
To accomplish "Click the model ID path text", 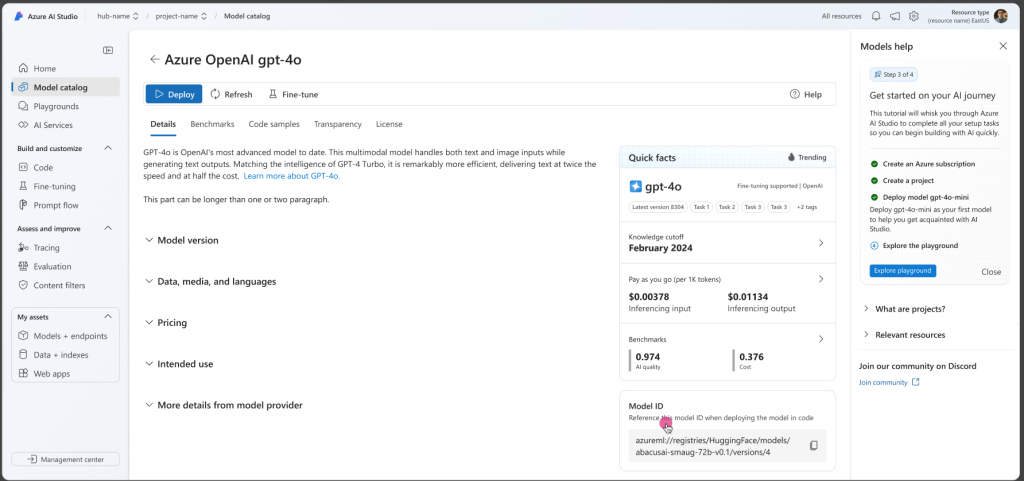I will point(712,446).
